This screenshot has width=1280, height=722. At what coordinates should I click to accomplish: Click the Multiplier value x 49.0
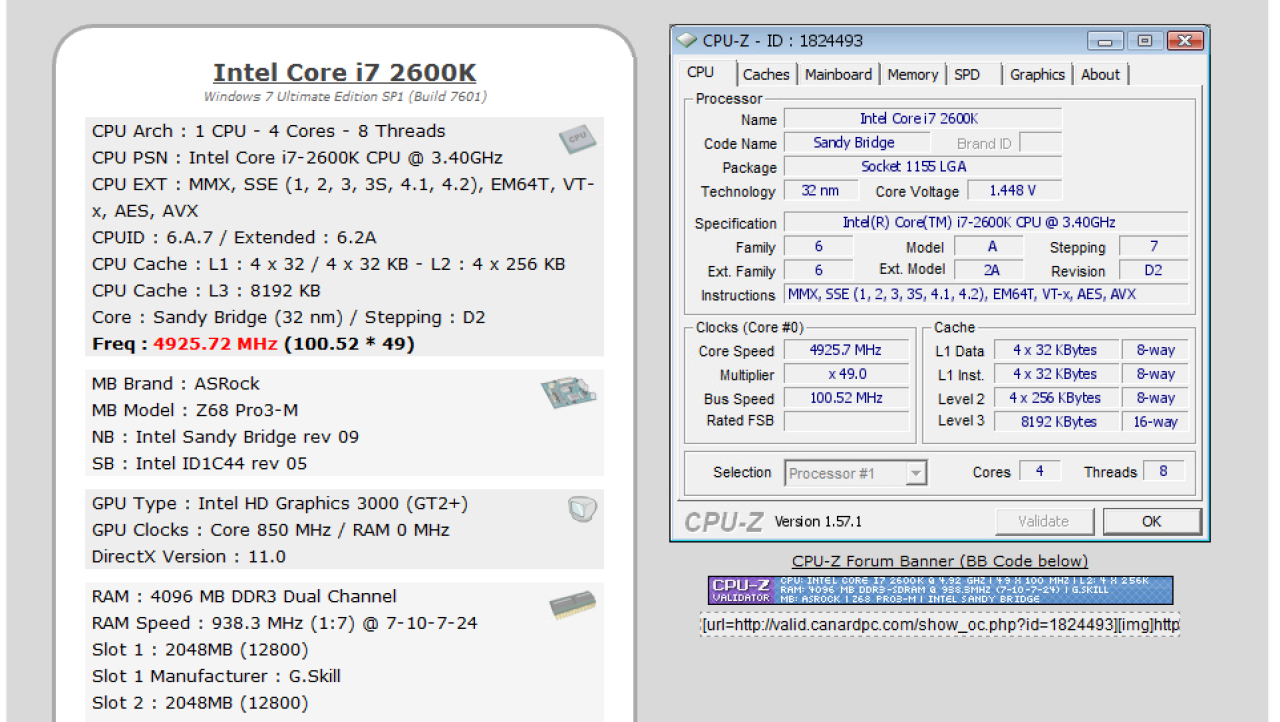(847, 375)
